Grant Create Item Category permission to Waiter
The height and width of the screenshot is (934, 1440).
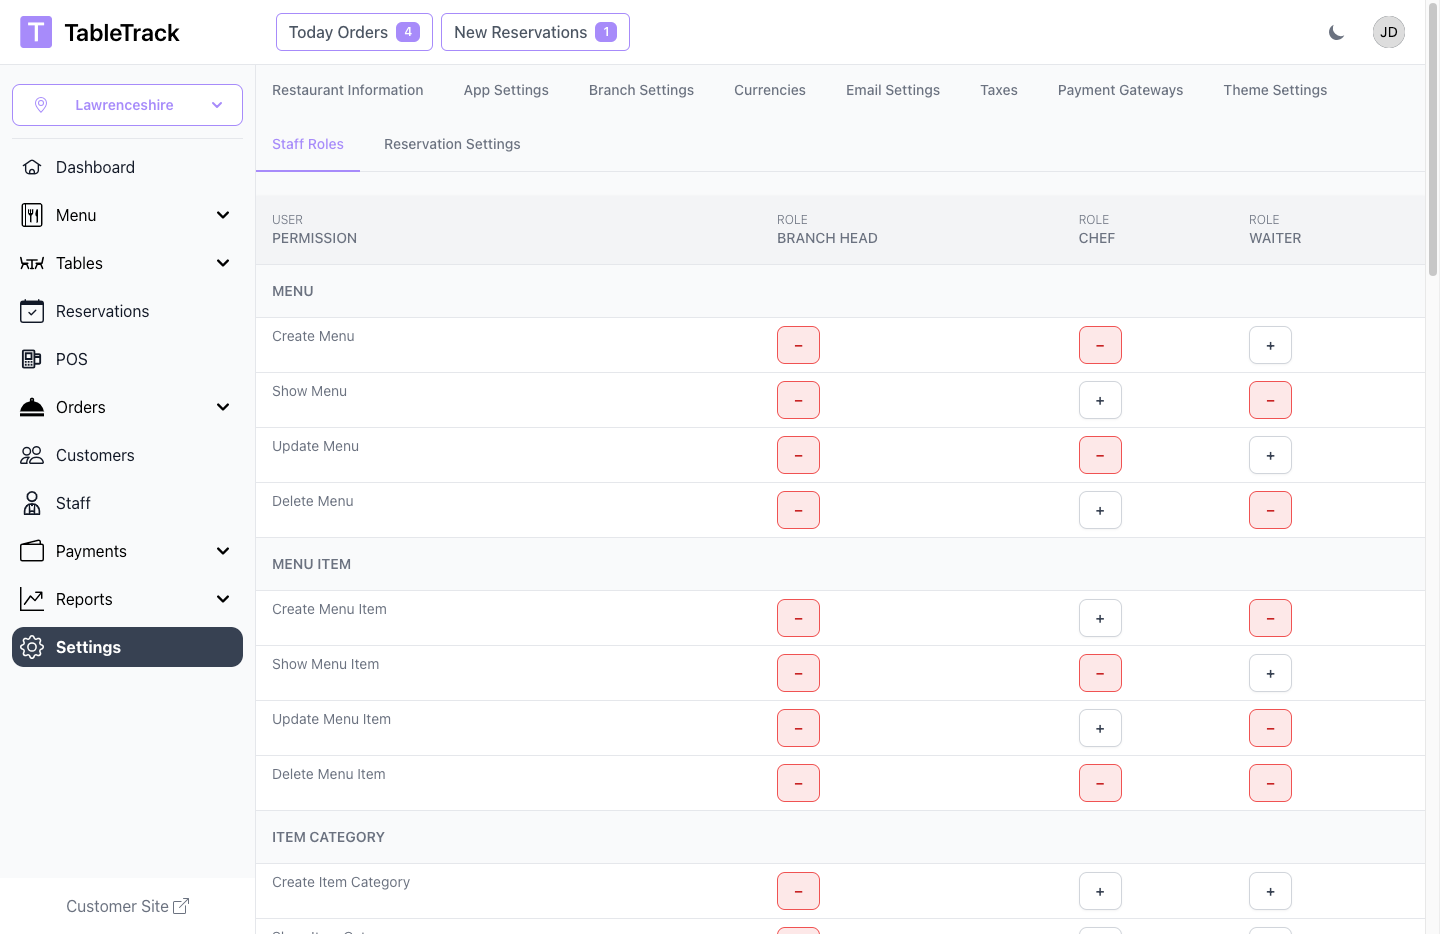click(x=1270, y=891)
